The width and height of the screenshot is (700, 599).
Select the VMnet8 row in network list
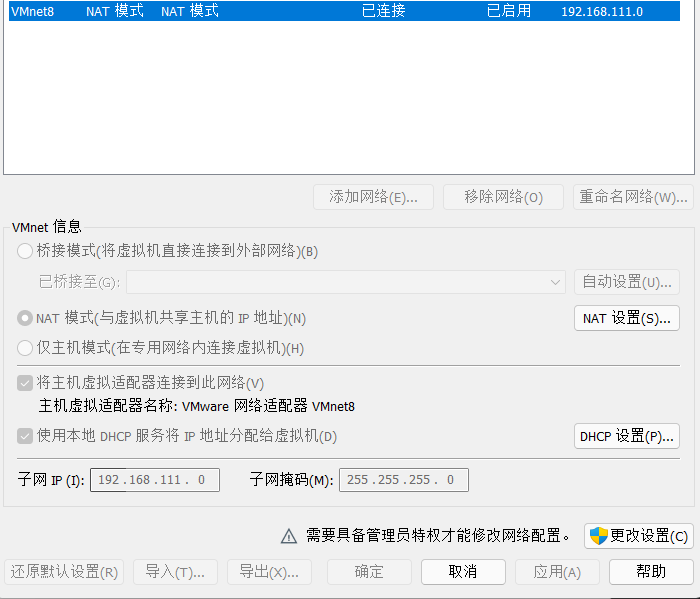tap(344, 11)
